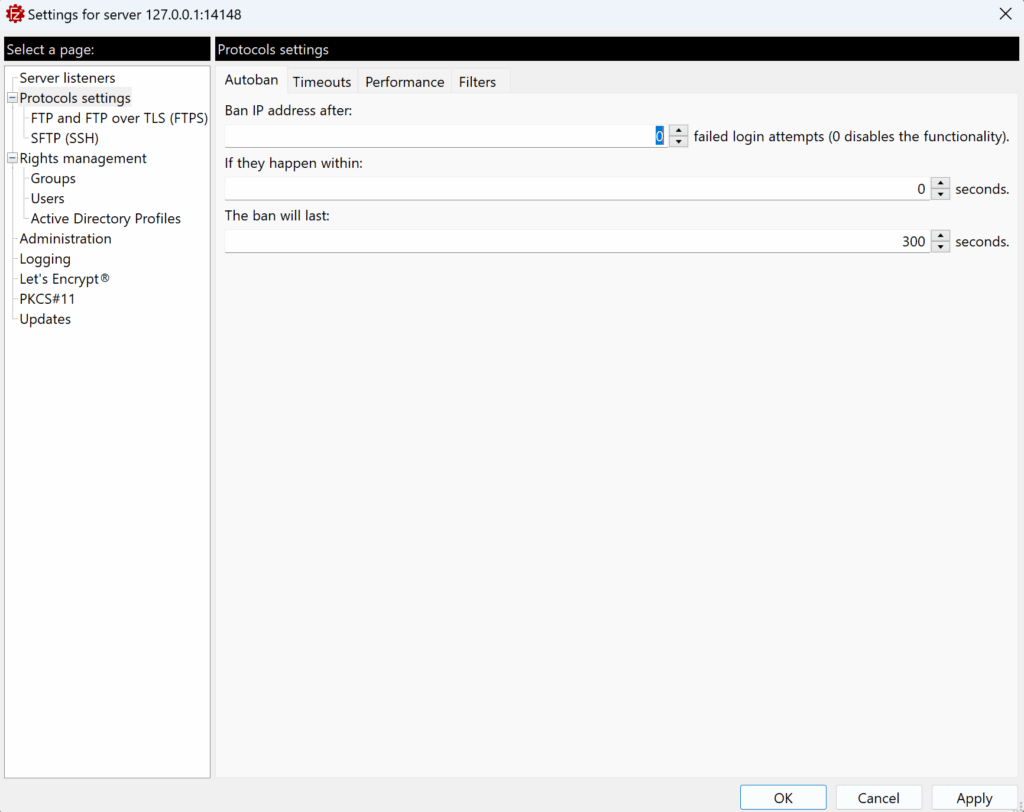This screenshot has width=1024, height=812.
Task: Decrease the failed login attempts value
Action: tap(679, 141)
